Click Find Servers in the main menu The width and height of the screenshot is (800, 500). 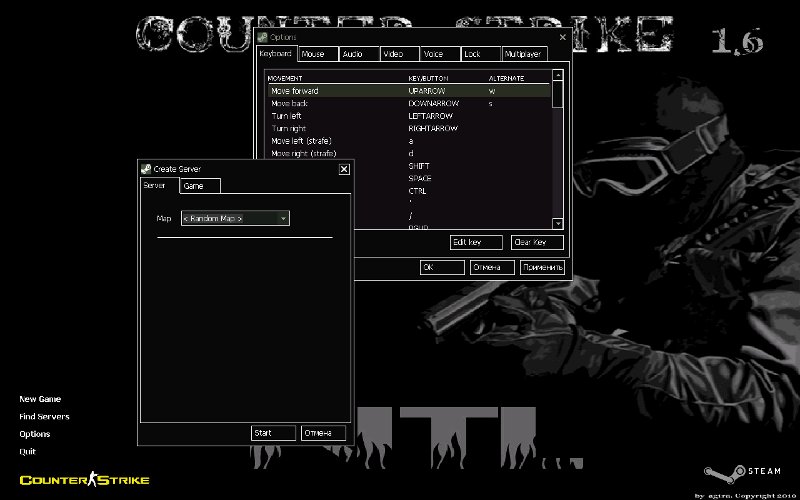[44, 416]
